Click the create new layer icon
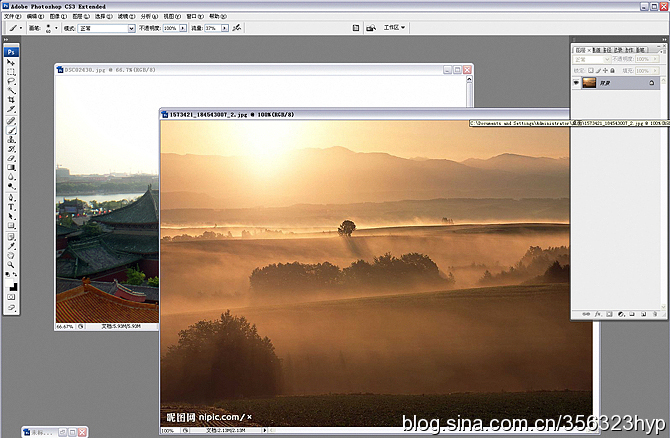 tap(642, 314)
